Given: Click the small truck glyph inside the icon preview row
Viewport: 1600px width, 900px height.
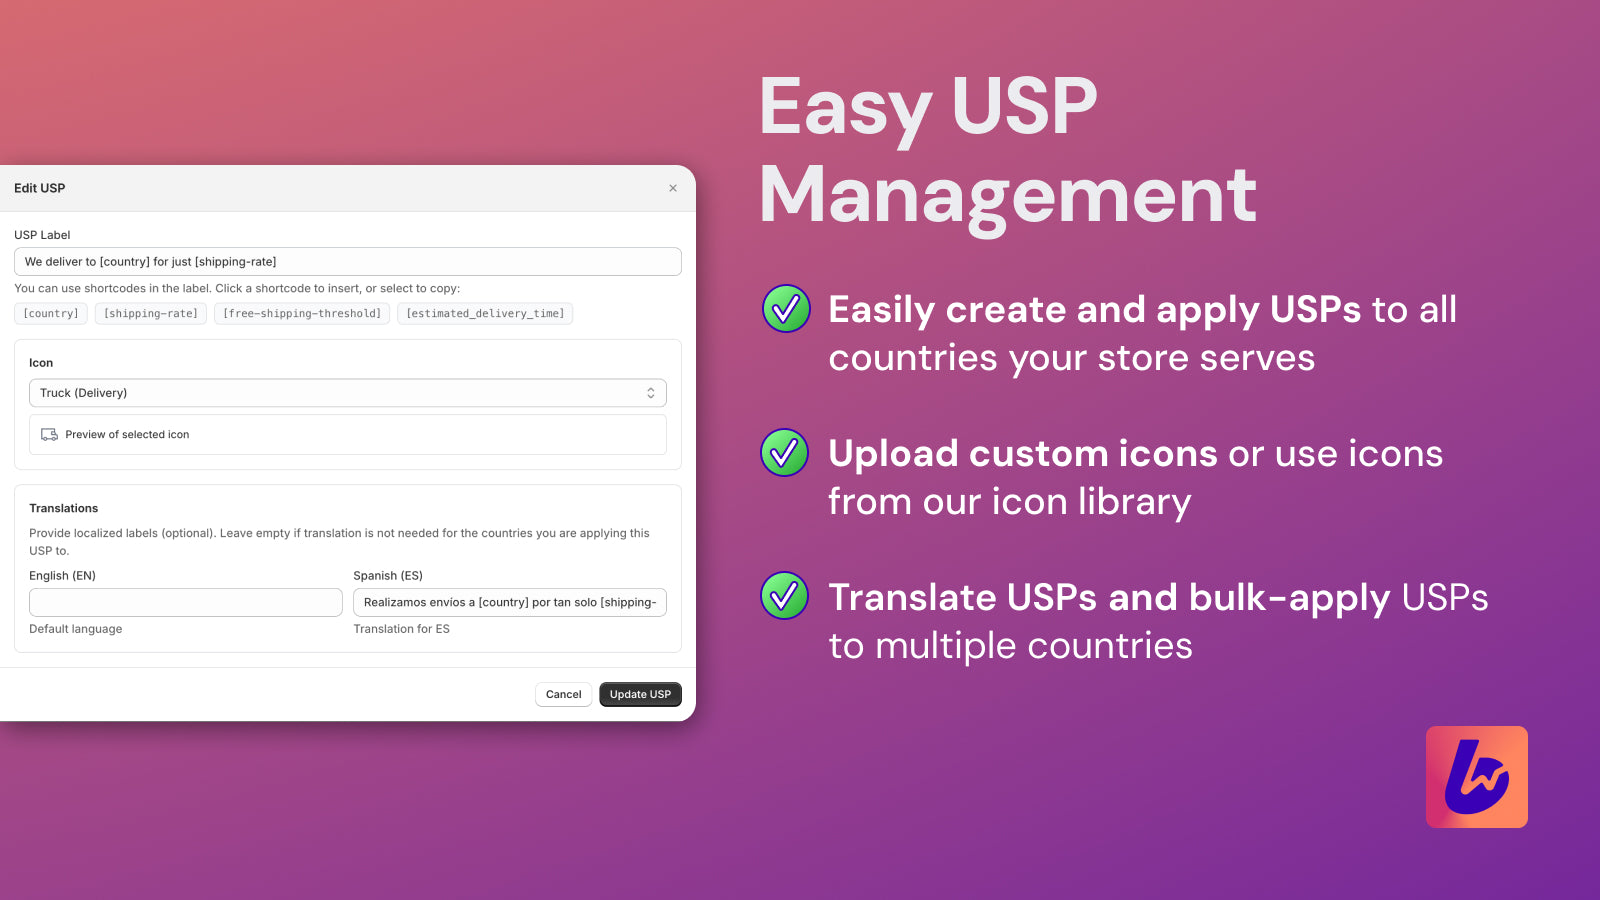Looking at the screenshot, I should [x=48, y=434].
